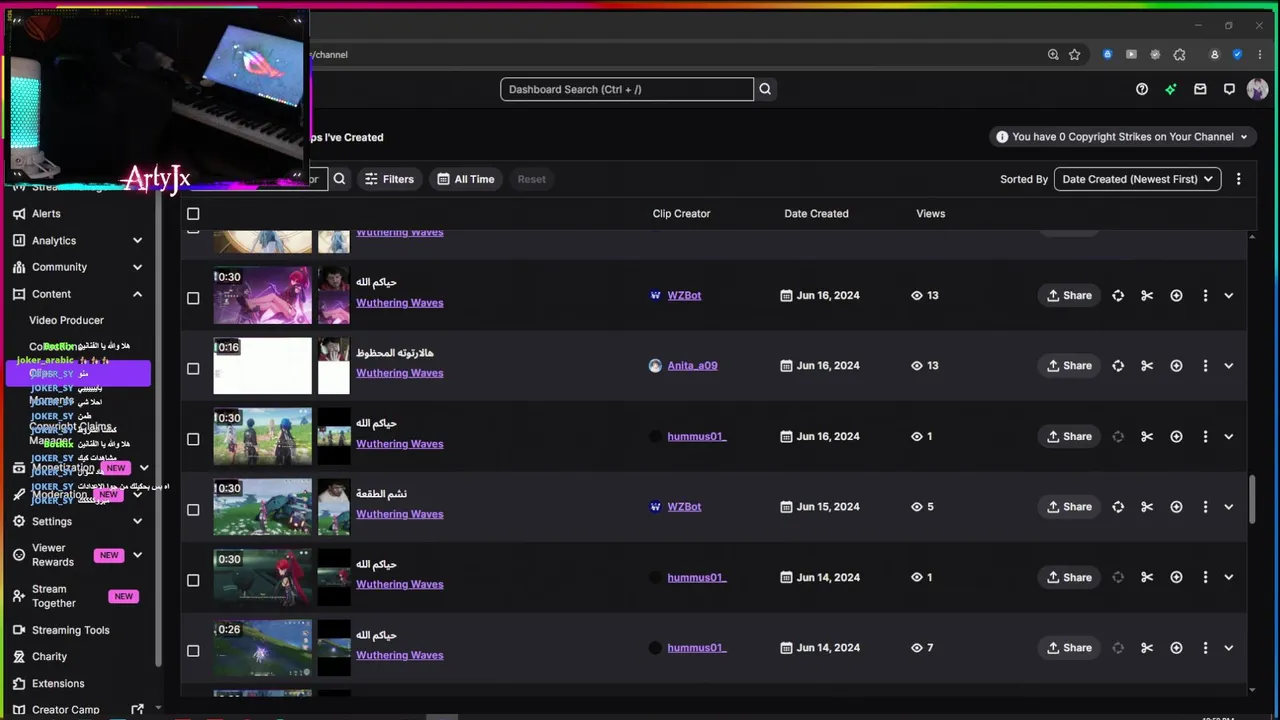Open three-dot menu for Anita_a09 clip
The width and height of the screenshot is (1280, 720).
tap(1205, 366)
